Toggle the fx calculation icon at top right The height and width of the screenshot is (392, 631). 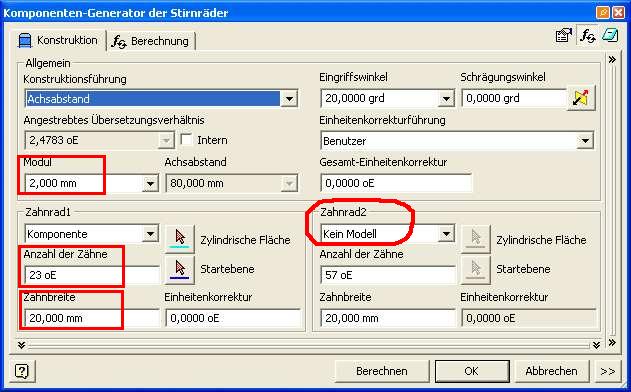tap(588, 36)
